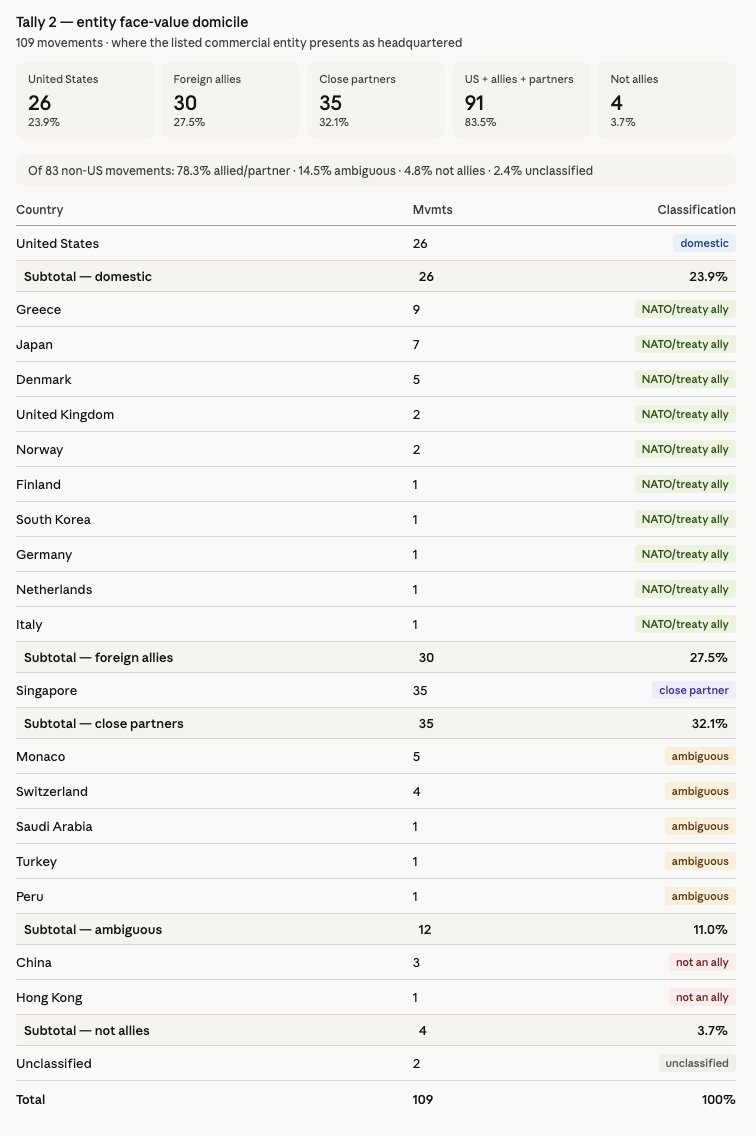Select the Foreign allies summary card
The image size is (756, 1136).
click(230, 100)
